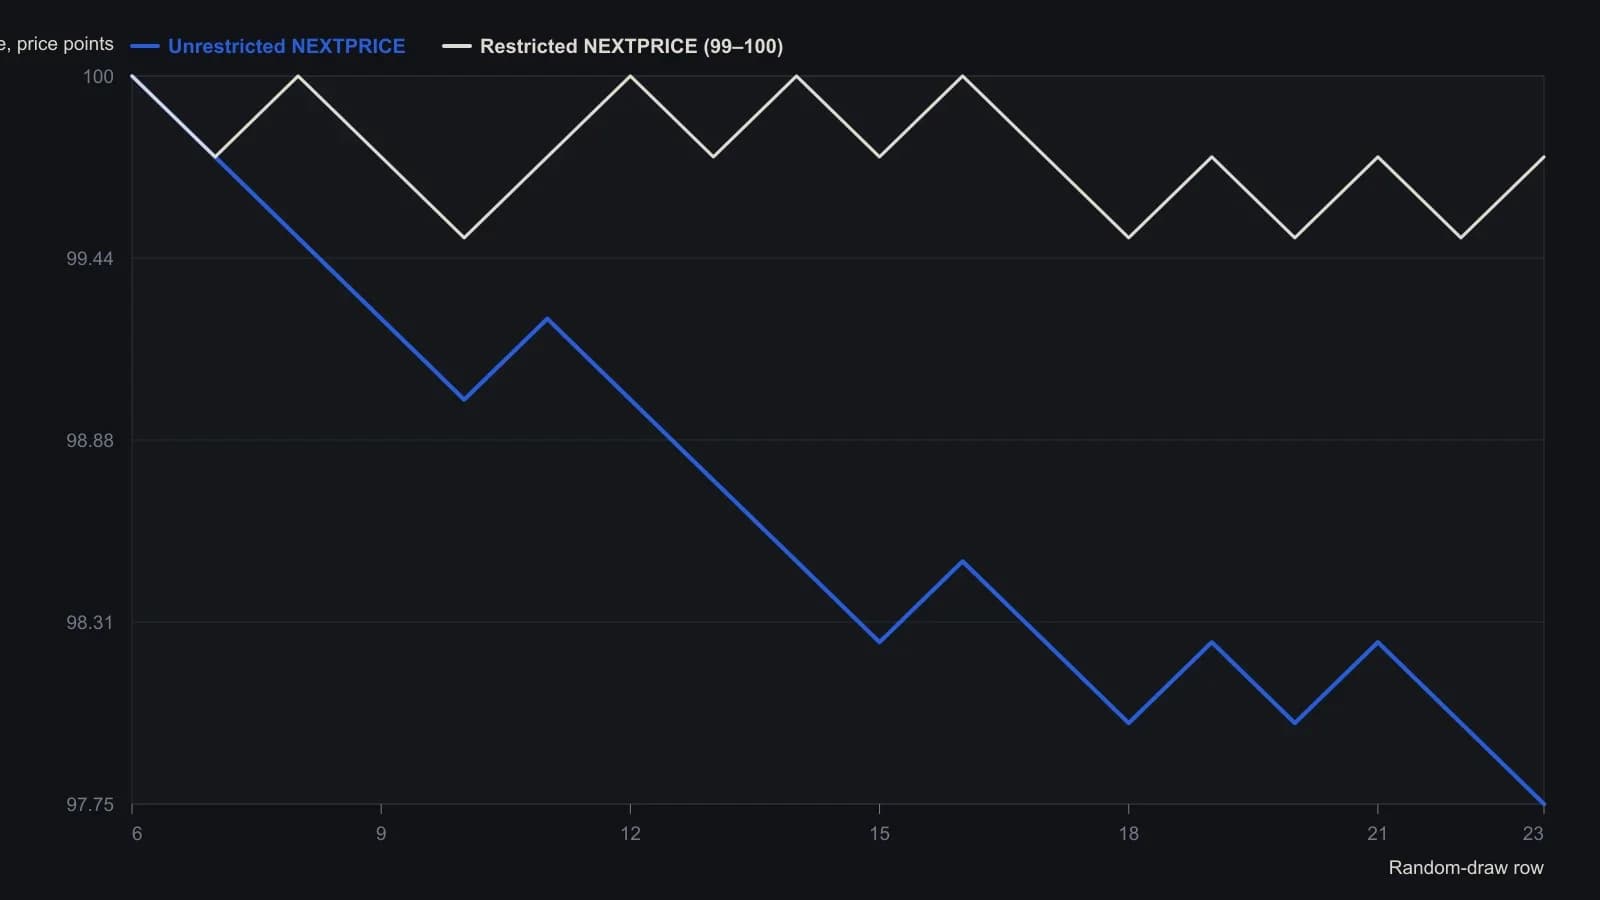Click the white line's peak at row 12
This screenshot has width=1600, height=900.
[630, 76]
